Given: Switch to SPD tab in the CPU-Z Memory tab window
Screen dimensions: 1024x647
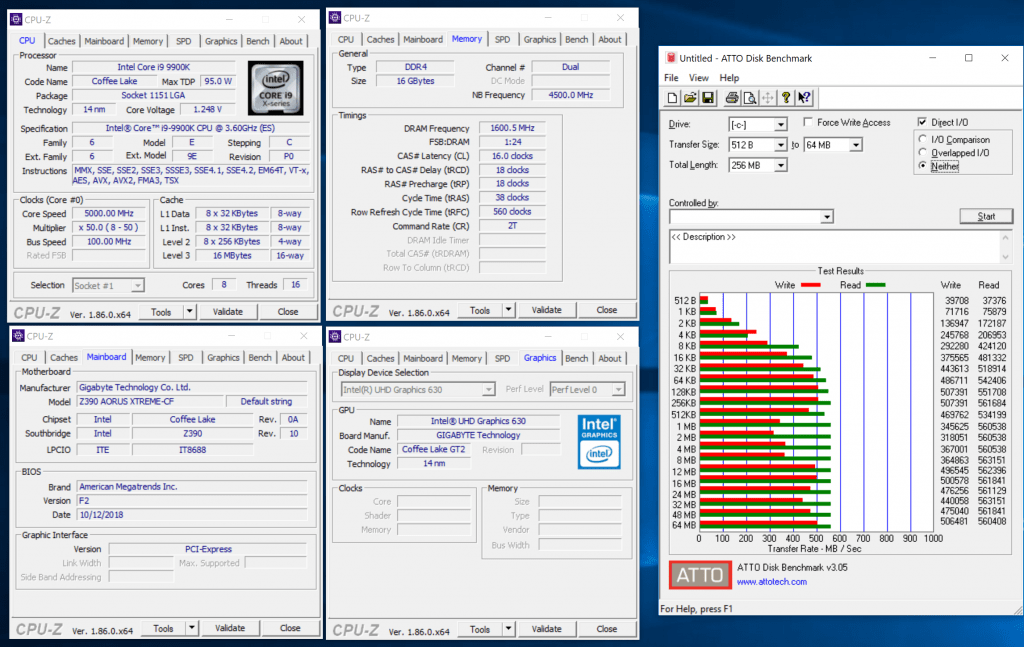Looking at the screenshot, I should pyautogui.click(x=502, y=39).
